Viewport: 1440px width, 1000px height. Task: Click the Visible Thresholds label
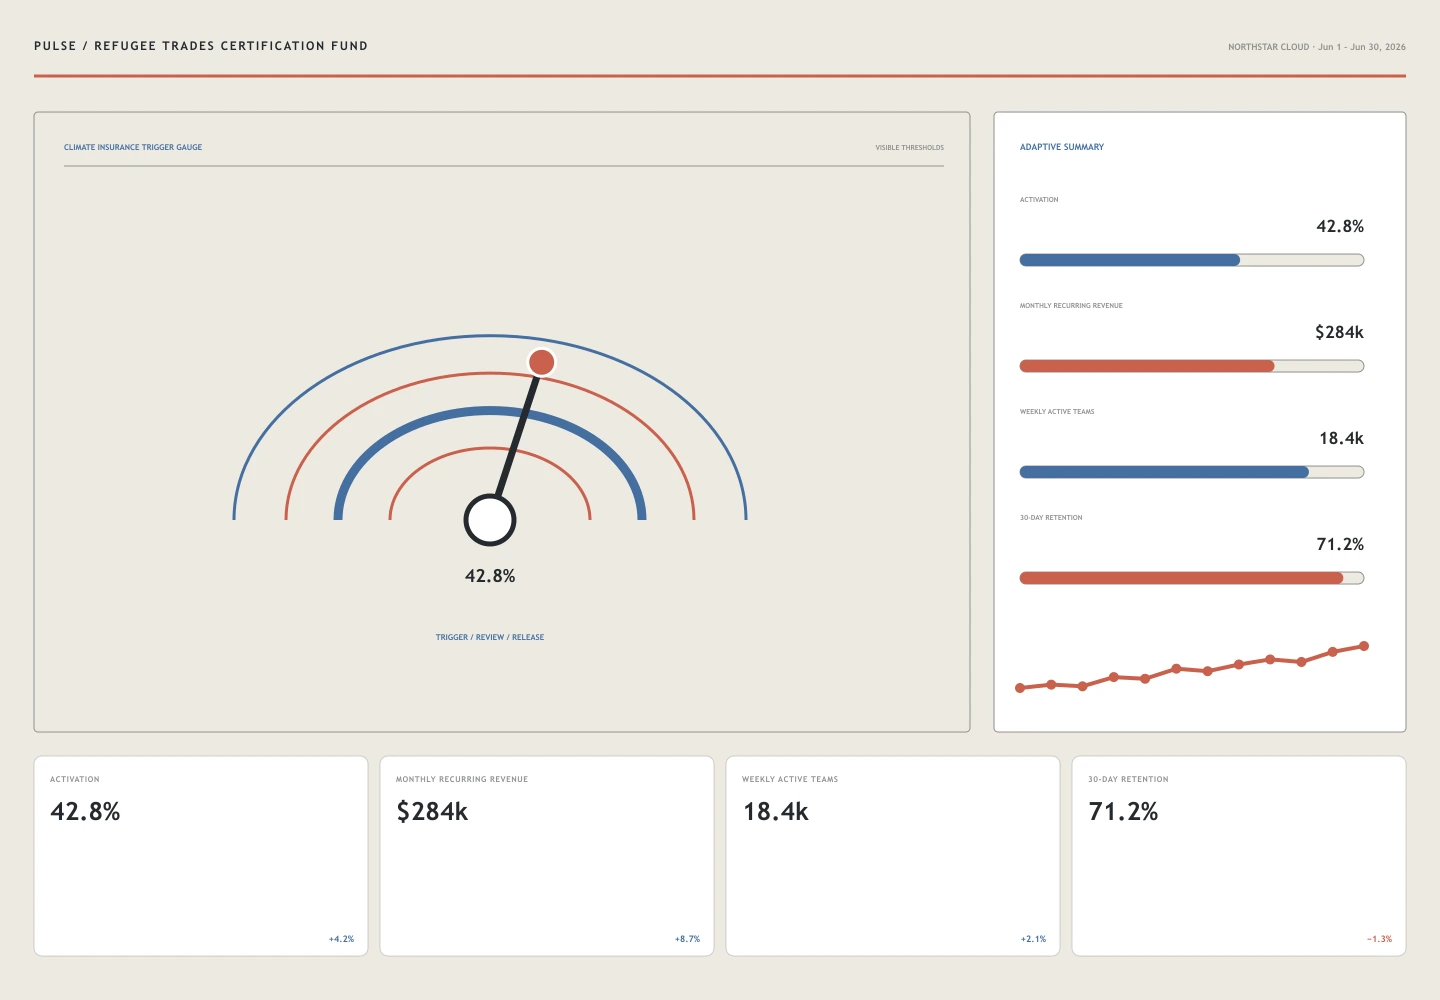pos(910,148)
